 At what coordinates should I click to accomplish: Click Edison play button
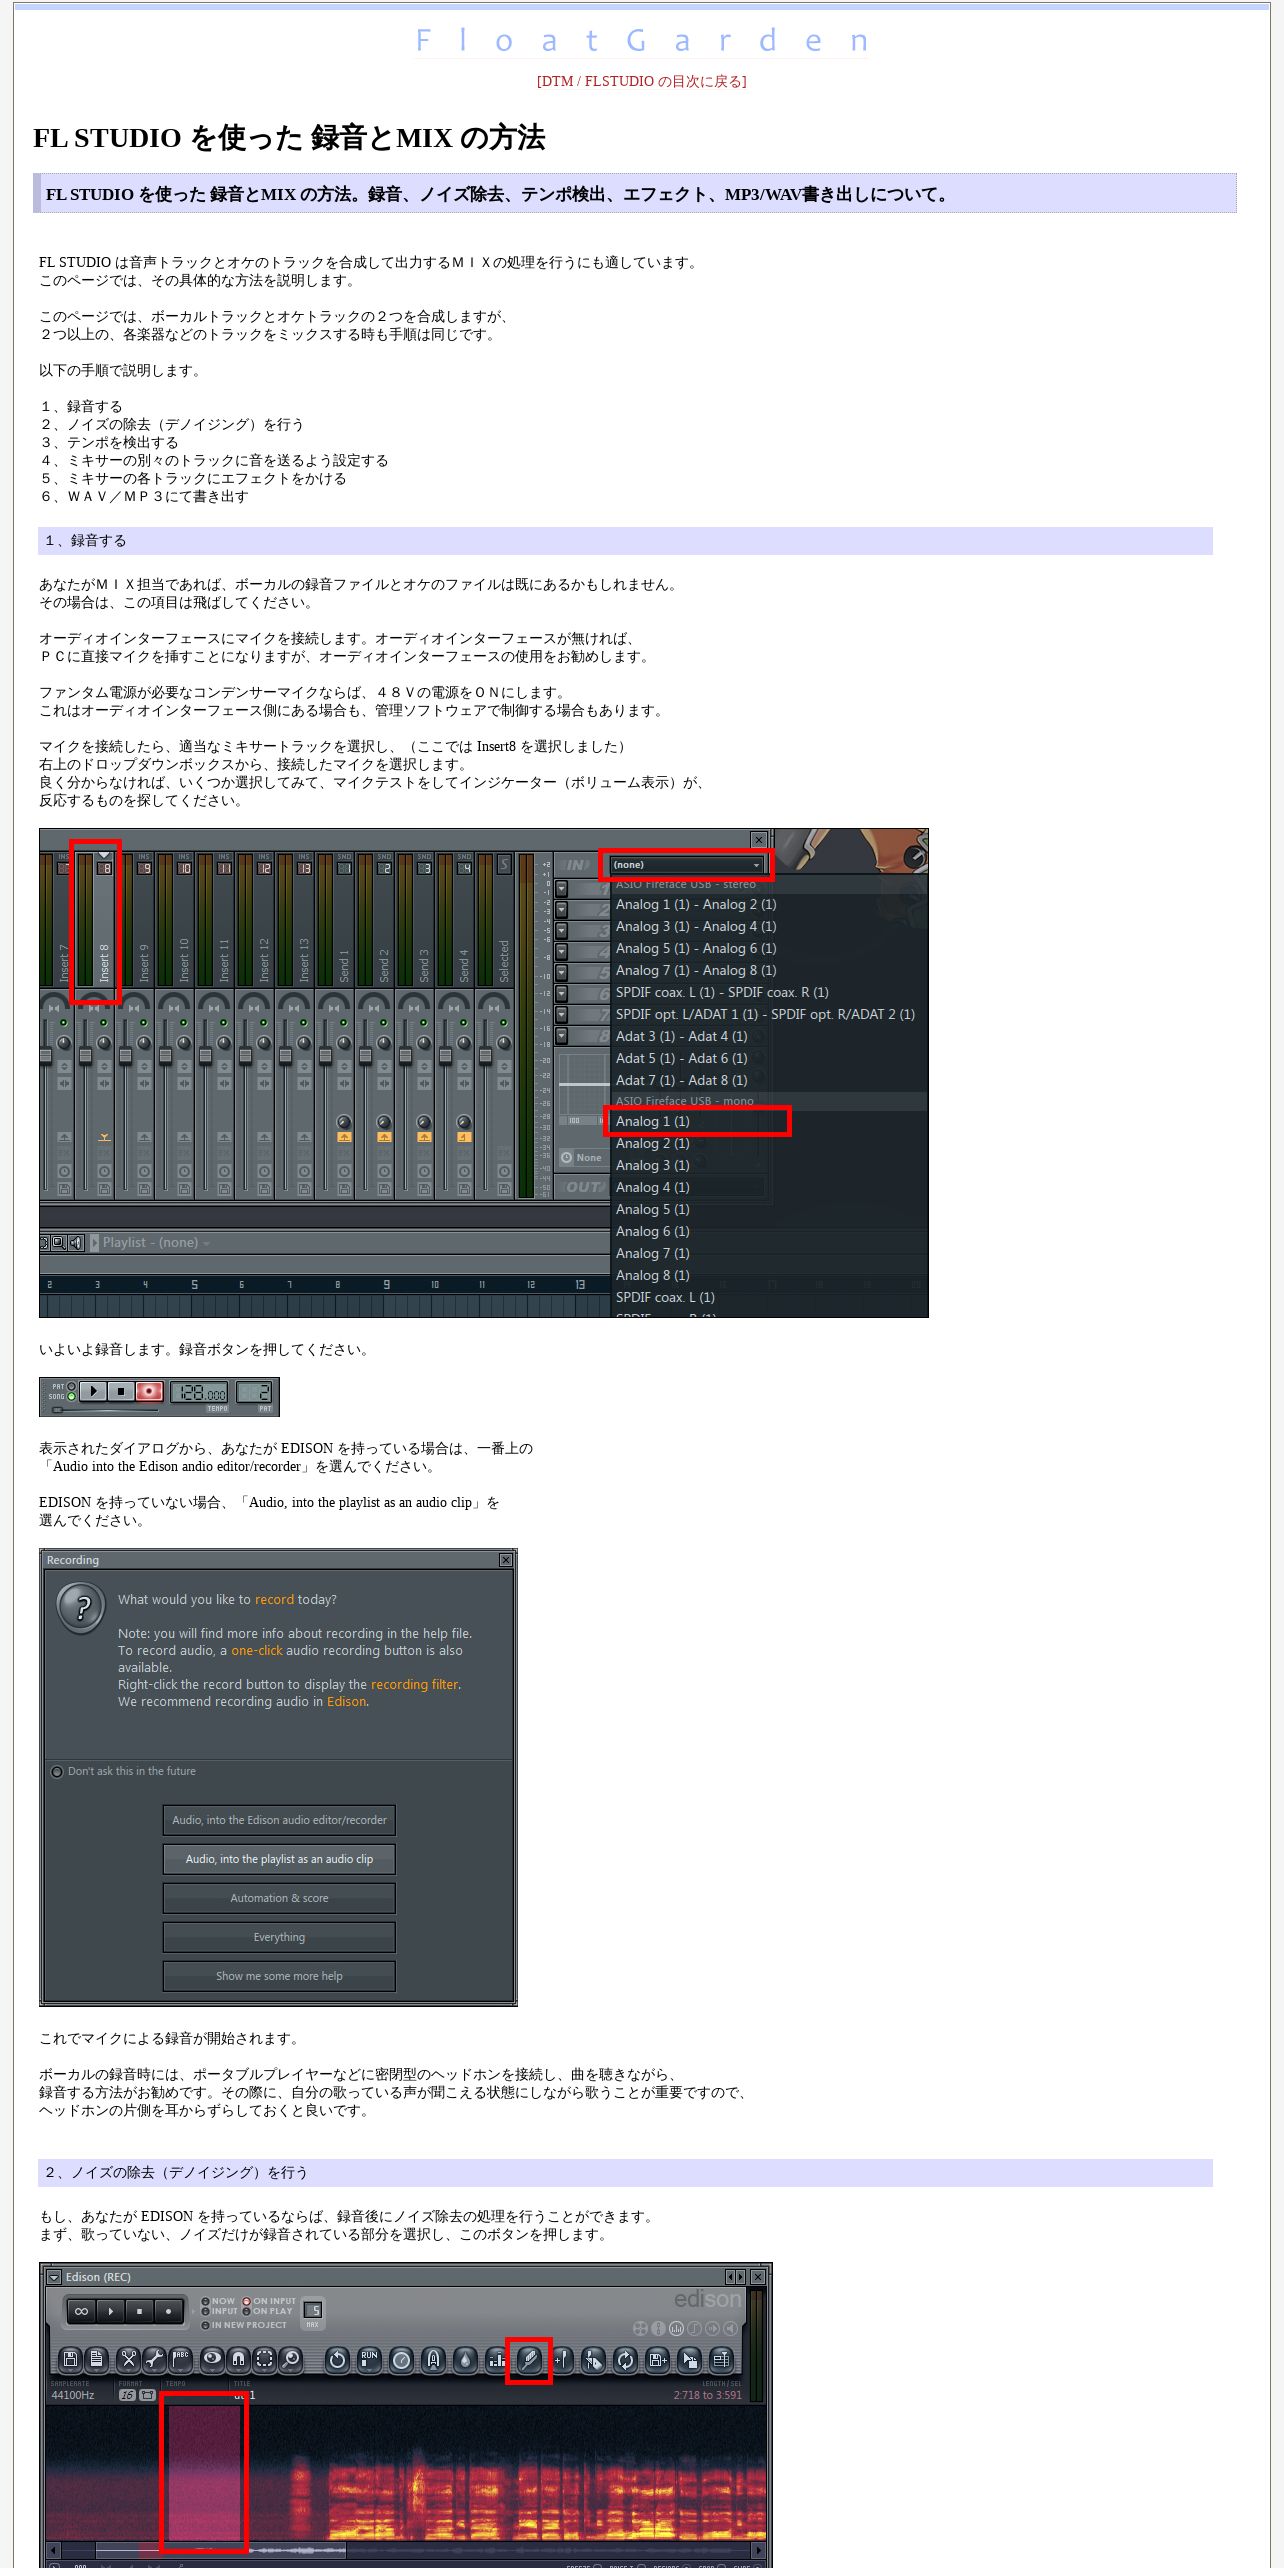pos(110,2311)
